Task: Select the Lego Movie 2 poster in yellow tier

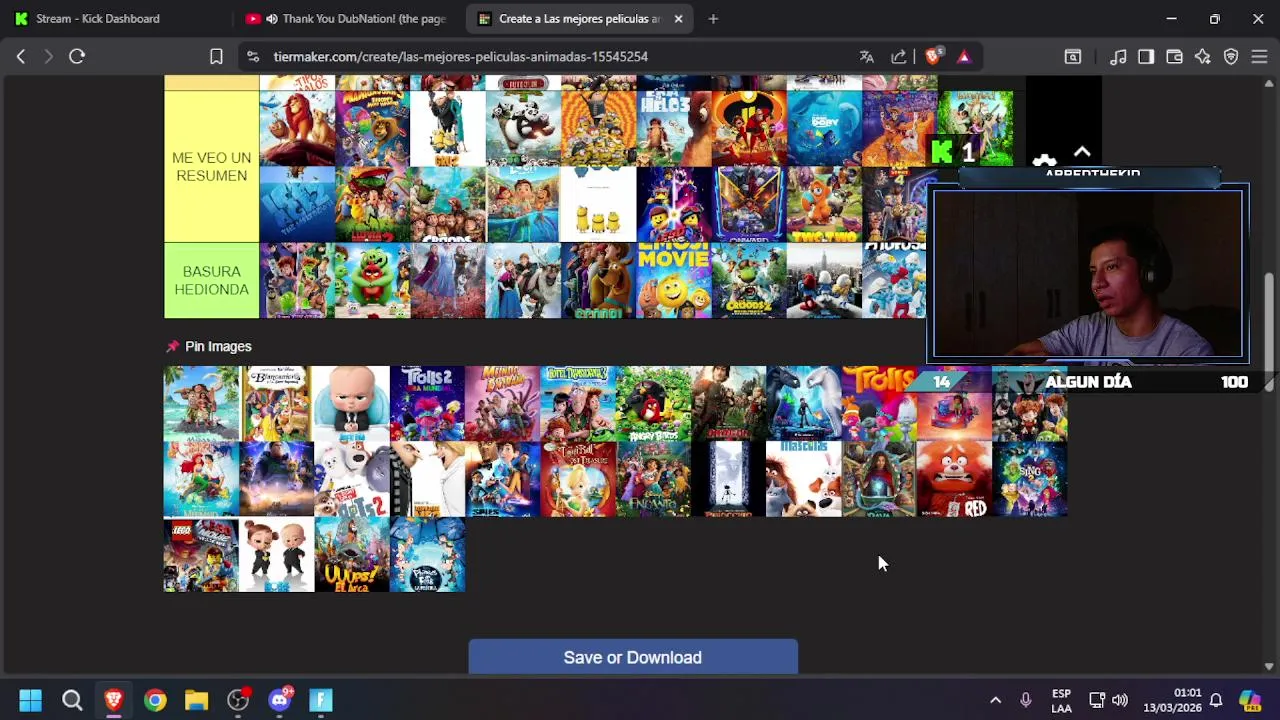Action: 674,204
